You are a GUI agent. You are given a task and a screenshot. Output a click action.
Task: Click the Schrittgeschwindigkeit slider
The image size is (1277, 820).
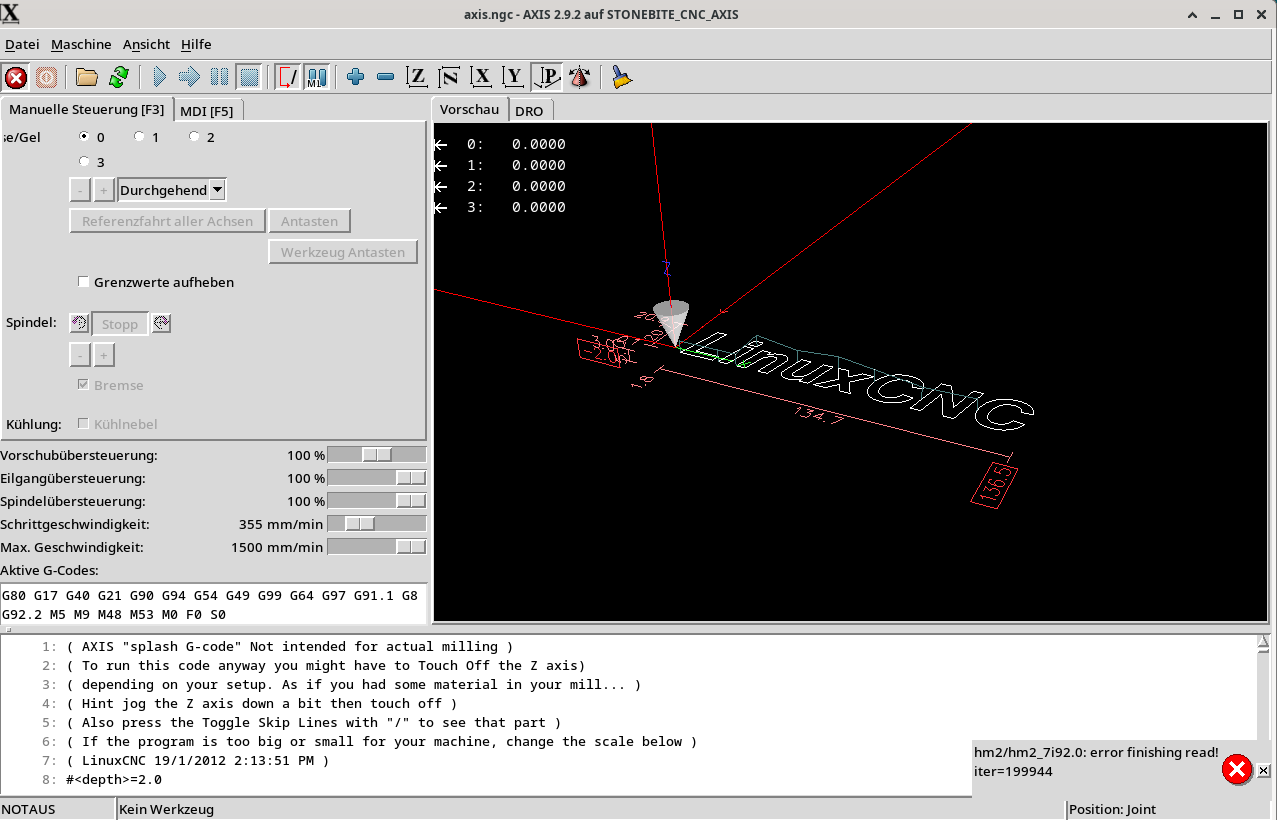click(377, 524)
